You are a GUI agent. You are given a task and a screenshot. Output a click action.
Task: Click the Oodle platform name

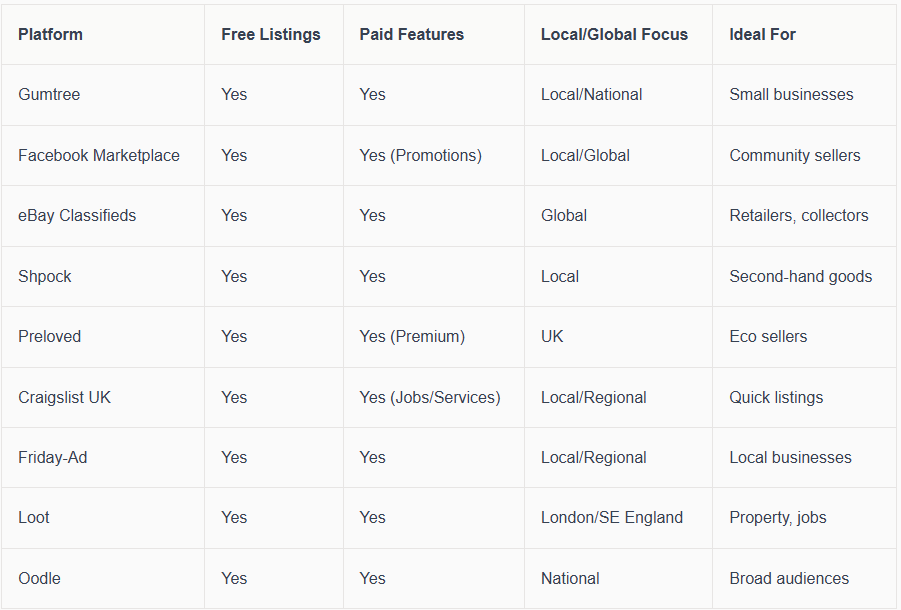coord(39,578)
